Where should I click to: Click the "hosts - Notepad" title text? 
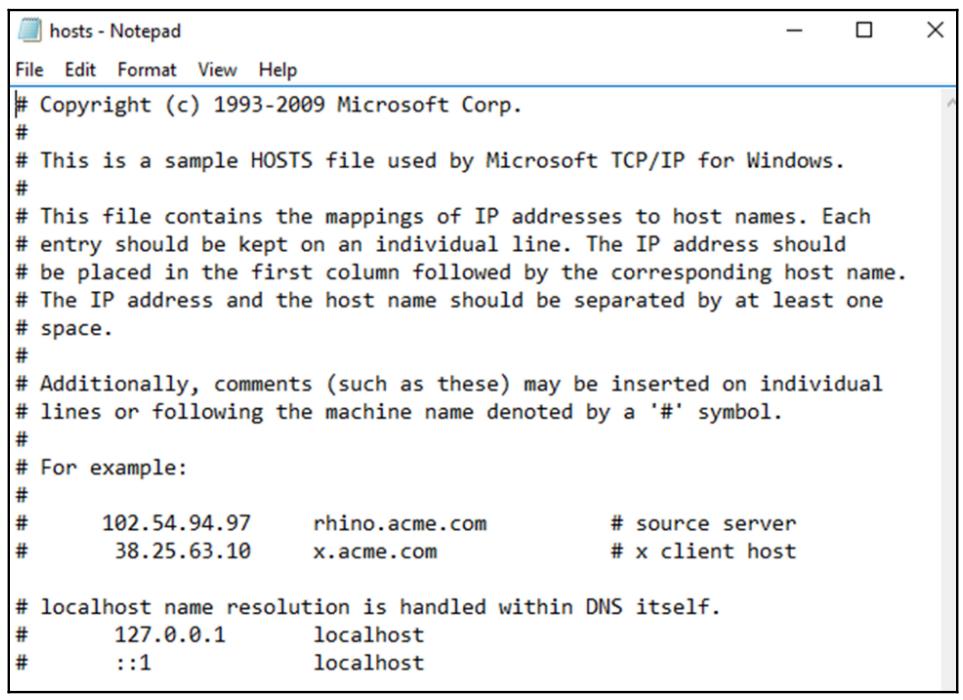[x=116, y=31]
